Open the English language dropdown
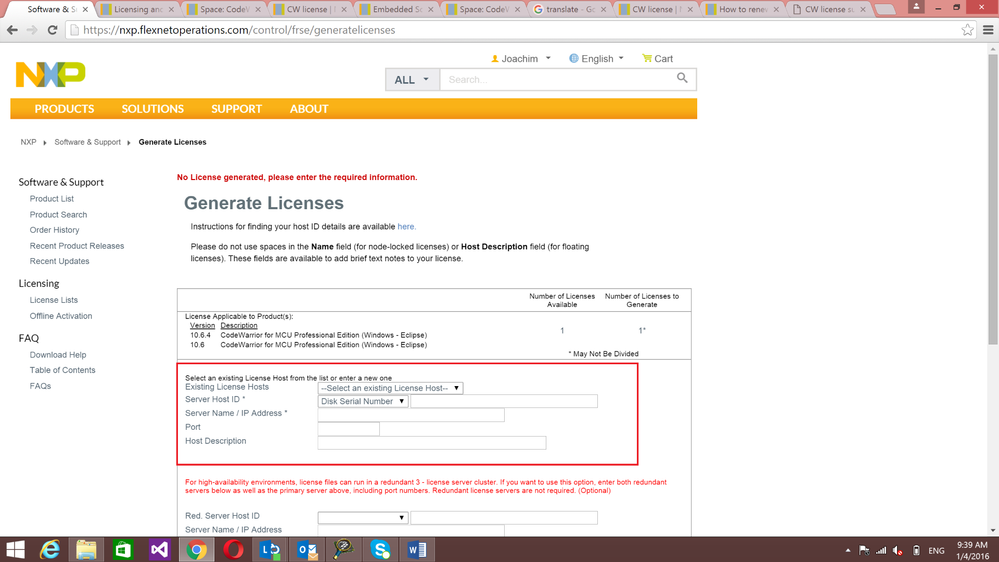999x562 pixels. pyautogui.click(x=596, y=59)
